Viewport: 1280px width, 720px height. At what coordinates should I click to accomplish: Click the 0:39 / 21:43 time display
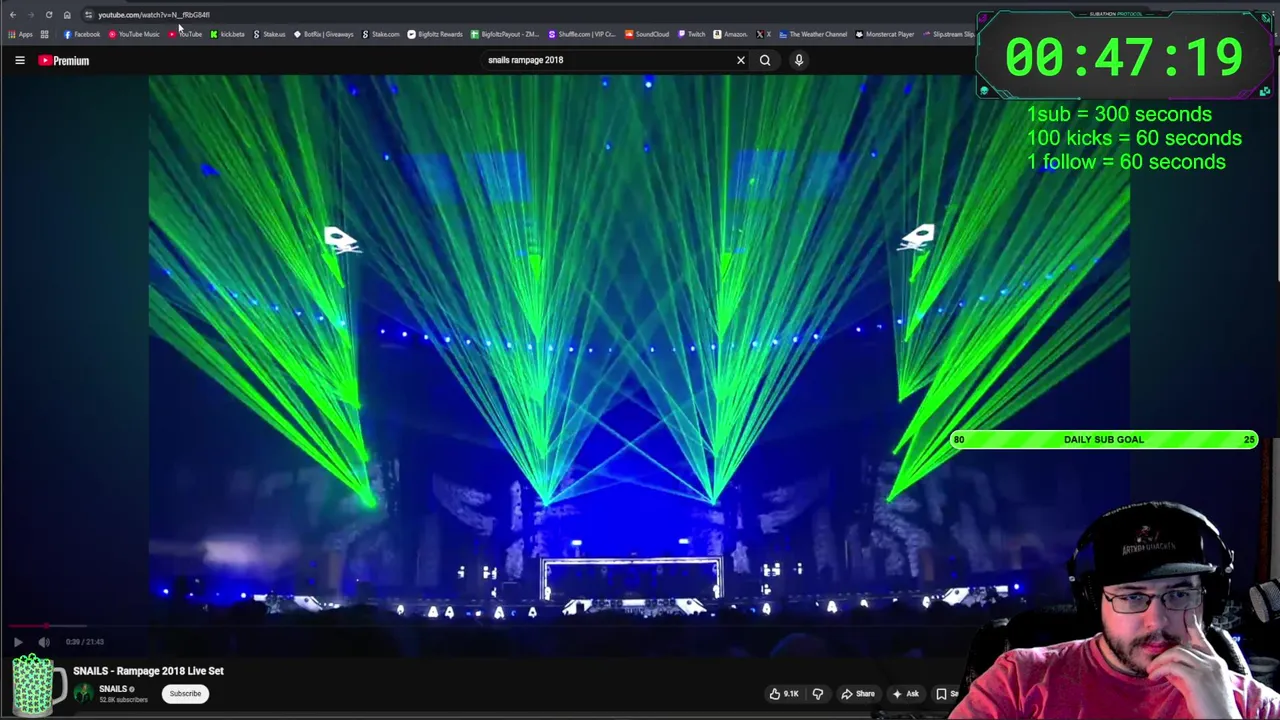pyautogui.click(x=85, y=642)
